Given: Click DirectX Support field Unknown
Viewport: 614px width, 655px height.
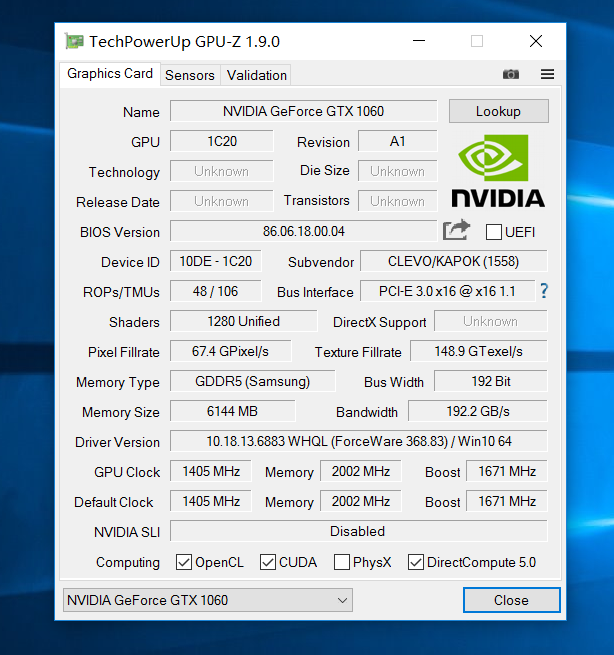Looking at the screenshot, I should pos(491,321).
